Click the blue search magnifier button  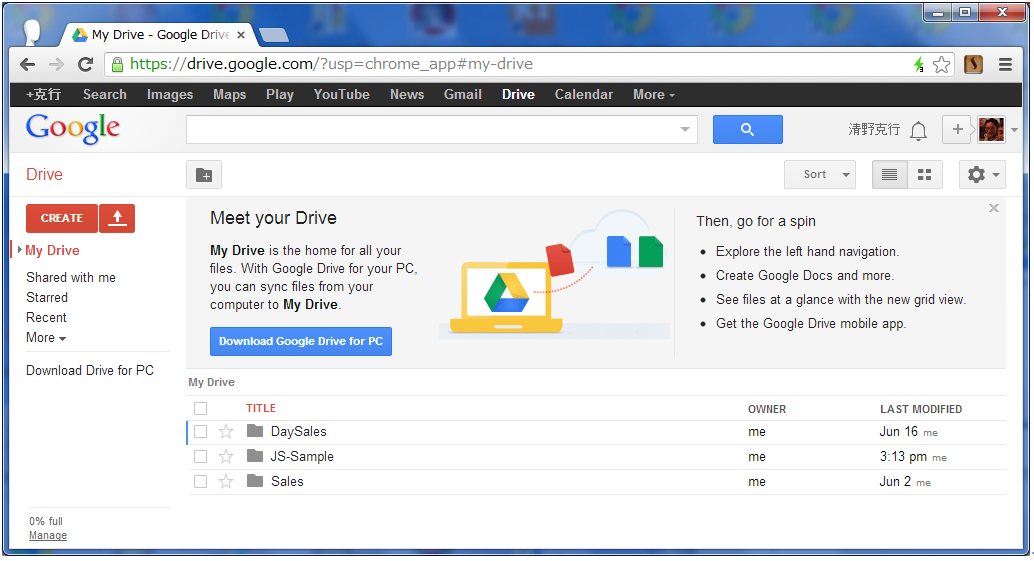pos(747,129)
